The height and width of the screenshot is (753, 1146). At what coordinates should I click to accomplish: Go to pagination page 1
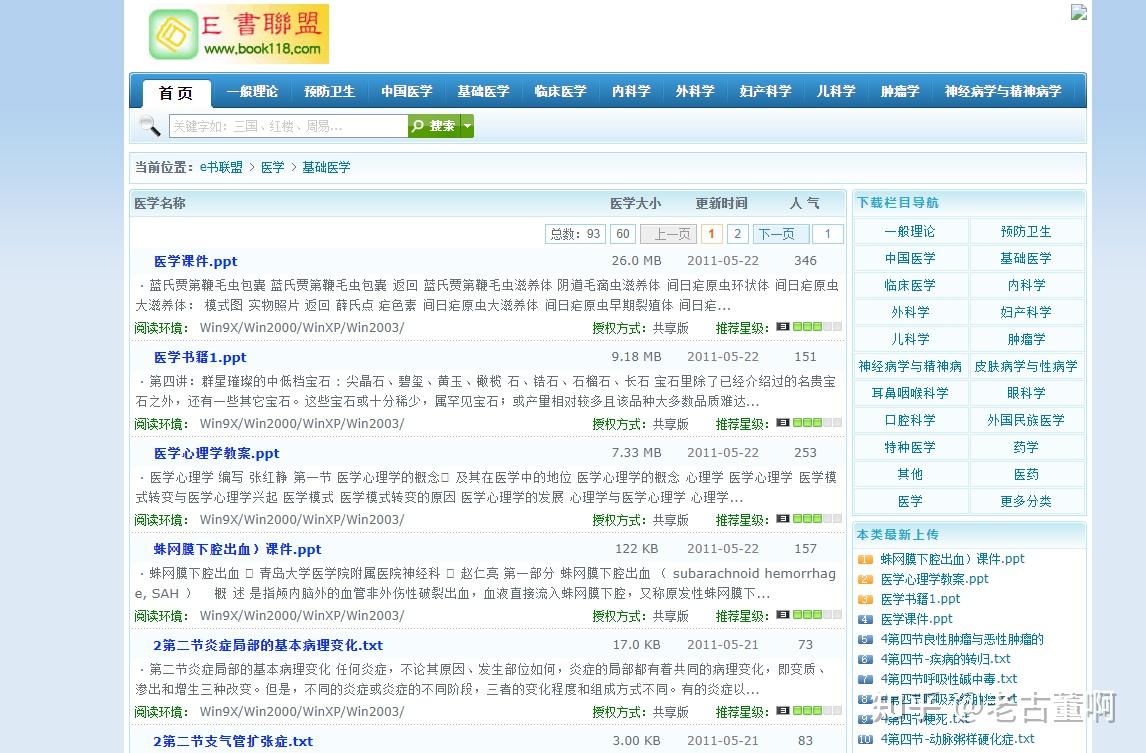click(x=711, y=234)
